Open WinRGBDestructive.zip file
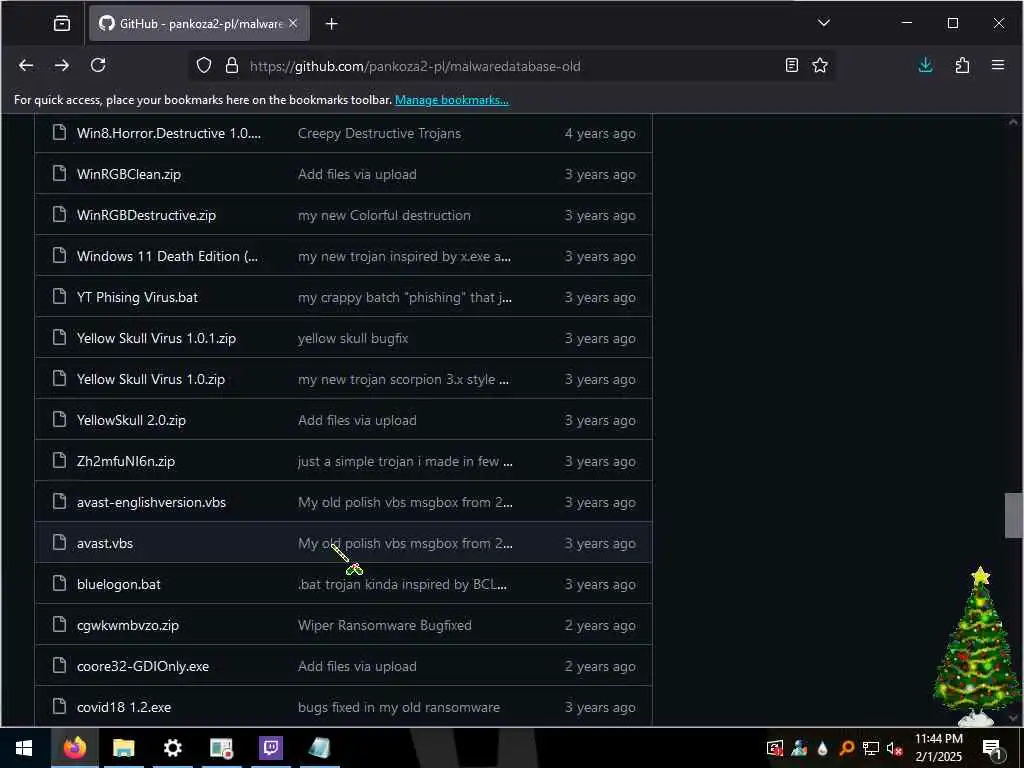Viewport: 1024px width, 768px height. point(146,216)
